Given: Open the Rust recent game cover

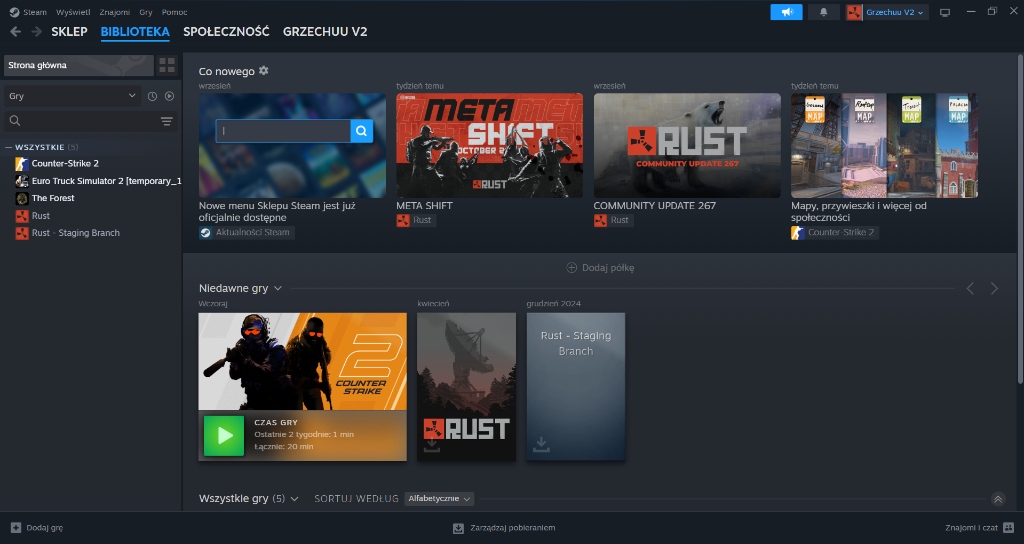Looking at the screenshot, I should (x=466, y=387).
